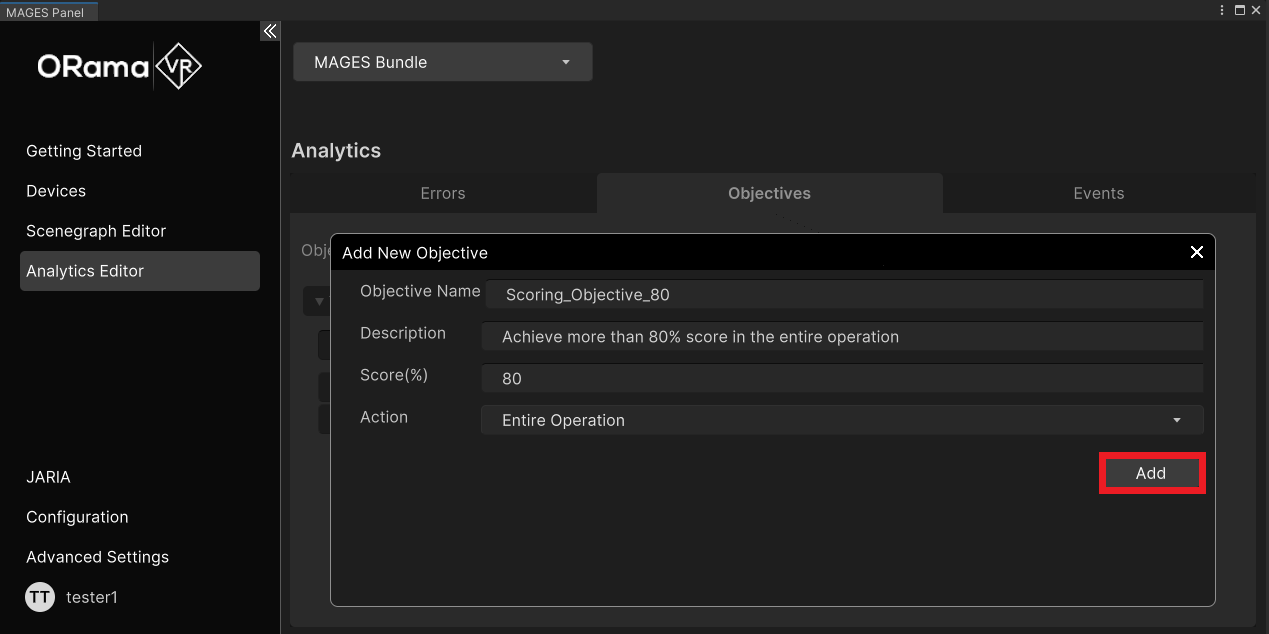Close the Add New Objective dialog
The height and width of the screenshot is (634, 1269).
click(x=1196, y=252)
